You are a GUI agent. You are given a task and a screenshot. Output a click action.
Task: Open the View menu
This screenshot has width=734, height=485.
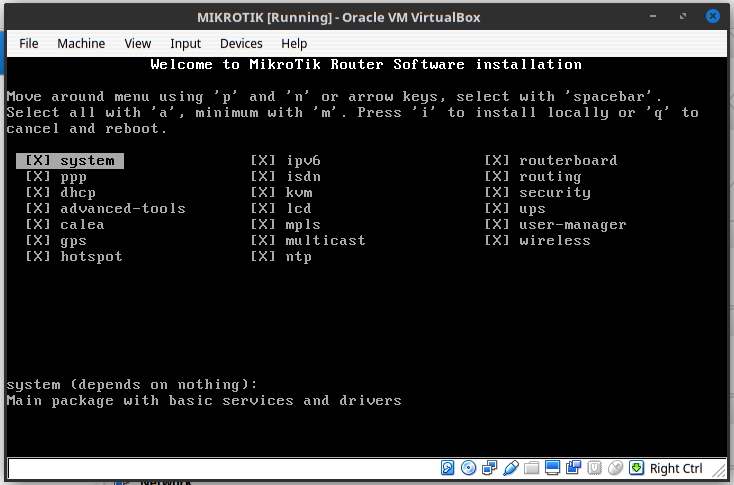(x=138, y=44)
